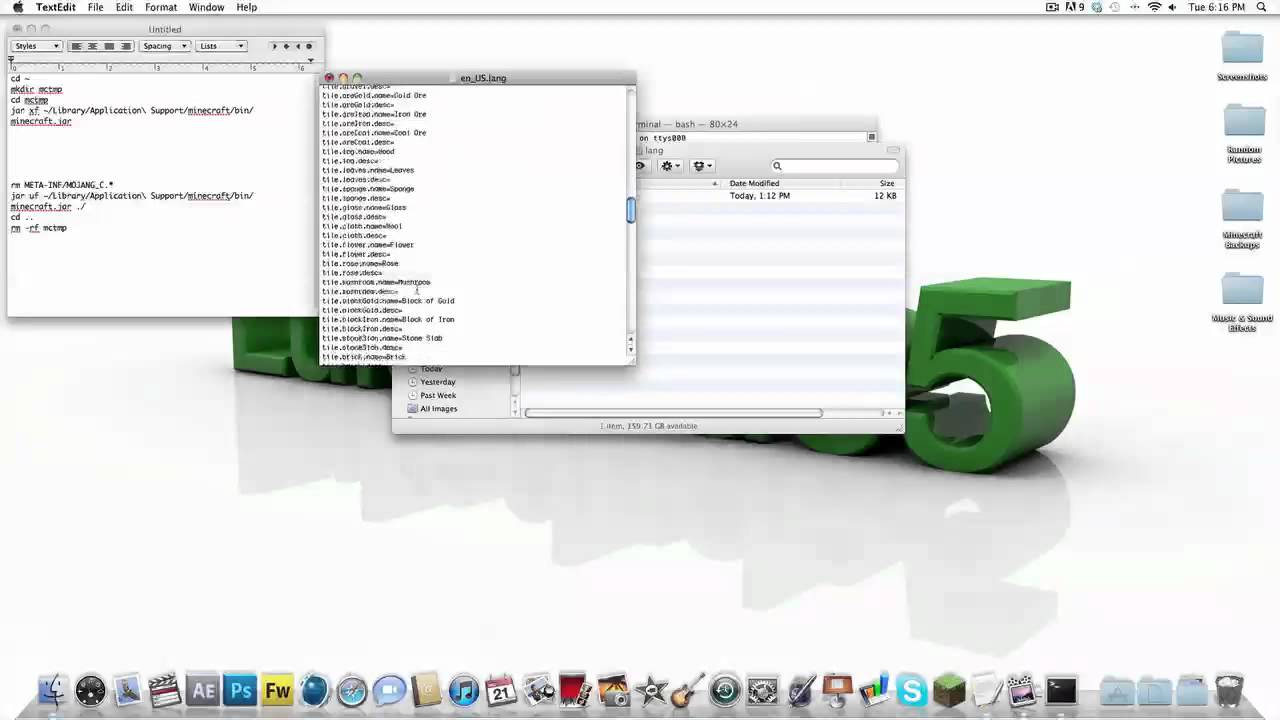
Task: Set center text alignment in TextEdit
Action: coord(92,46)
